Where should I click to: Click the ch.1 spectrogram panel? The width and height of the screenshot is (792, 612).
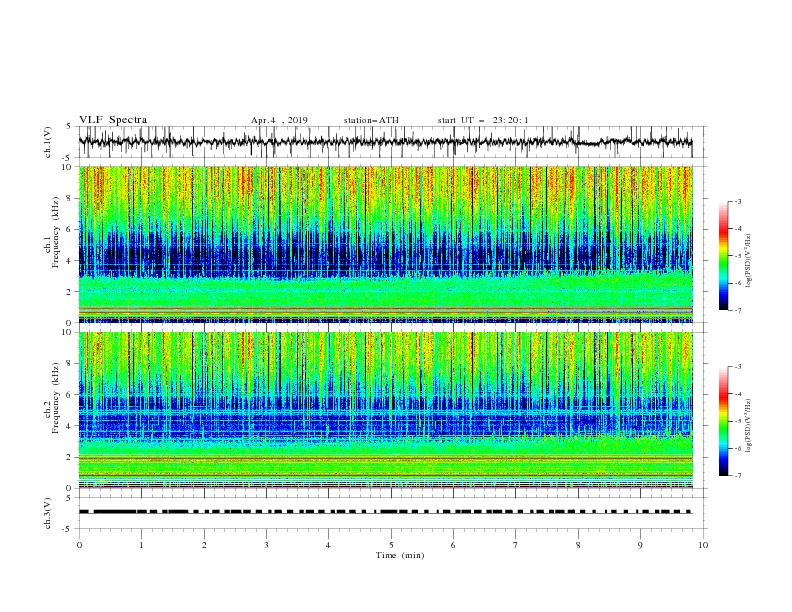point(385,244)
